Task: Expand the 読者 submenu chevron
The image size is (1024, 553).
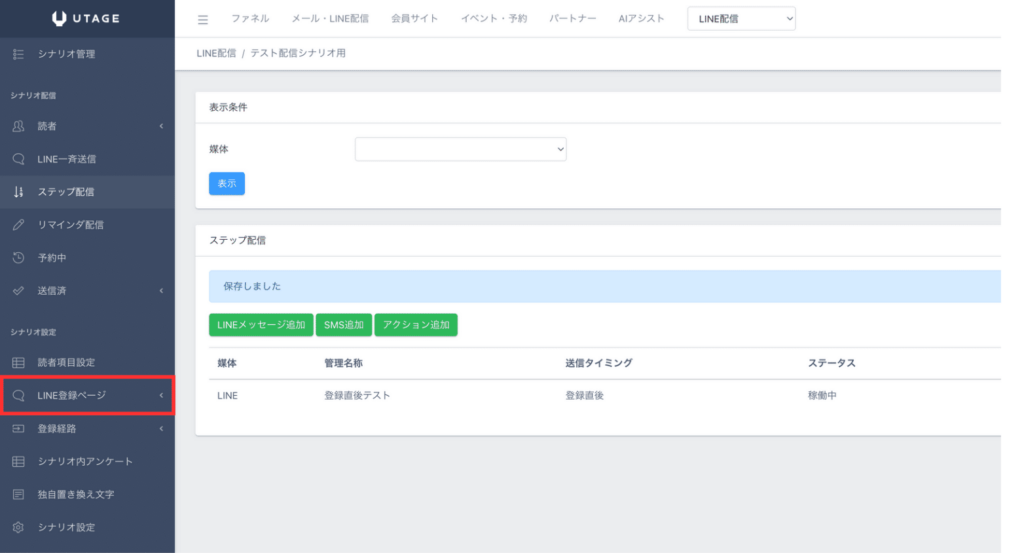Action: click(x=161, y=126)
